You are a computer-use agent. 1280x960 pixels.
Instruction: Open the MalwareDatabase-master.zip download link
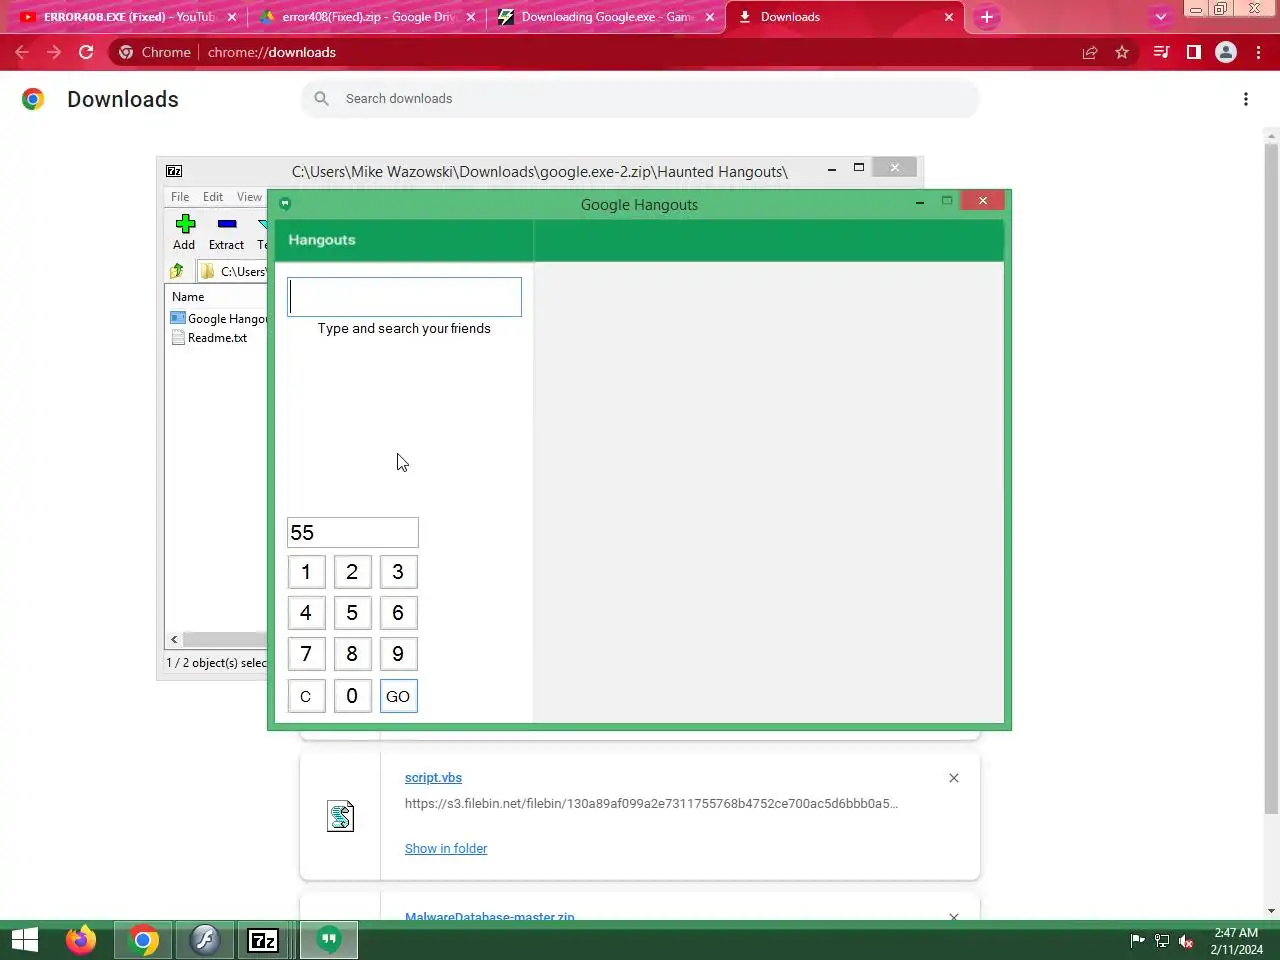[490, 916]
